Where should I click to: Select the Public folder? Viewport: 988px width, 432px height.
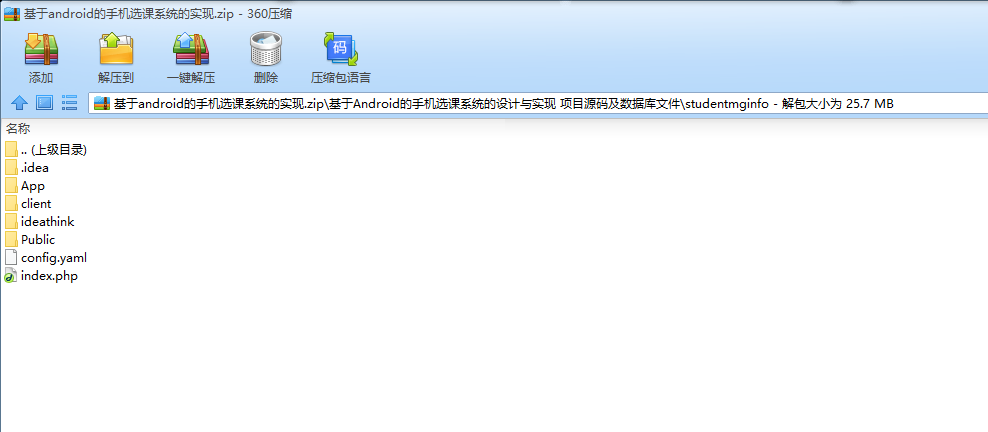30,239
